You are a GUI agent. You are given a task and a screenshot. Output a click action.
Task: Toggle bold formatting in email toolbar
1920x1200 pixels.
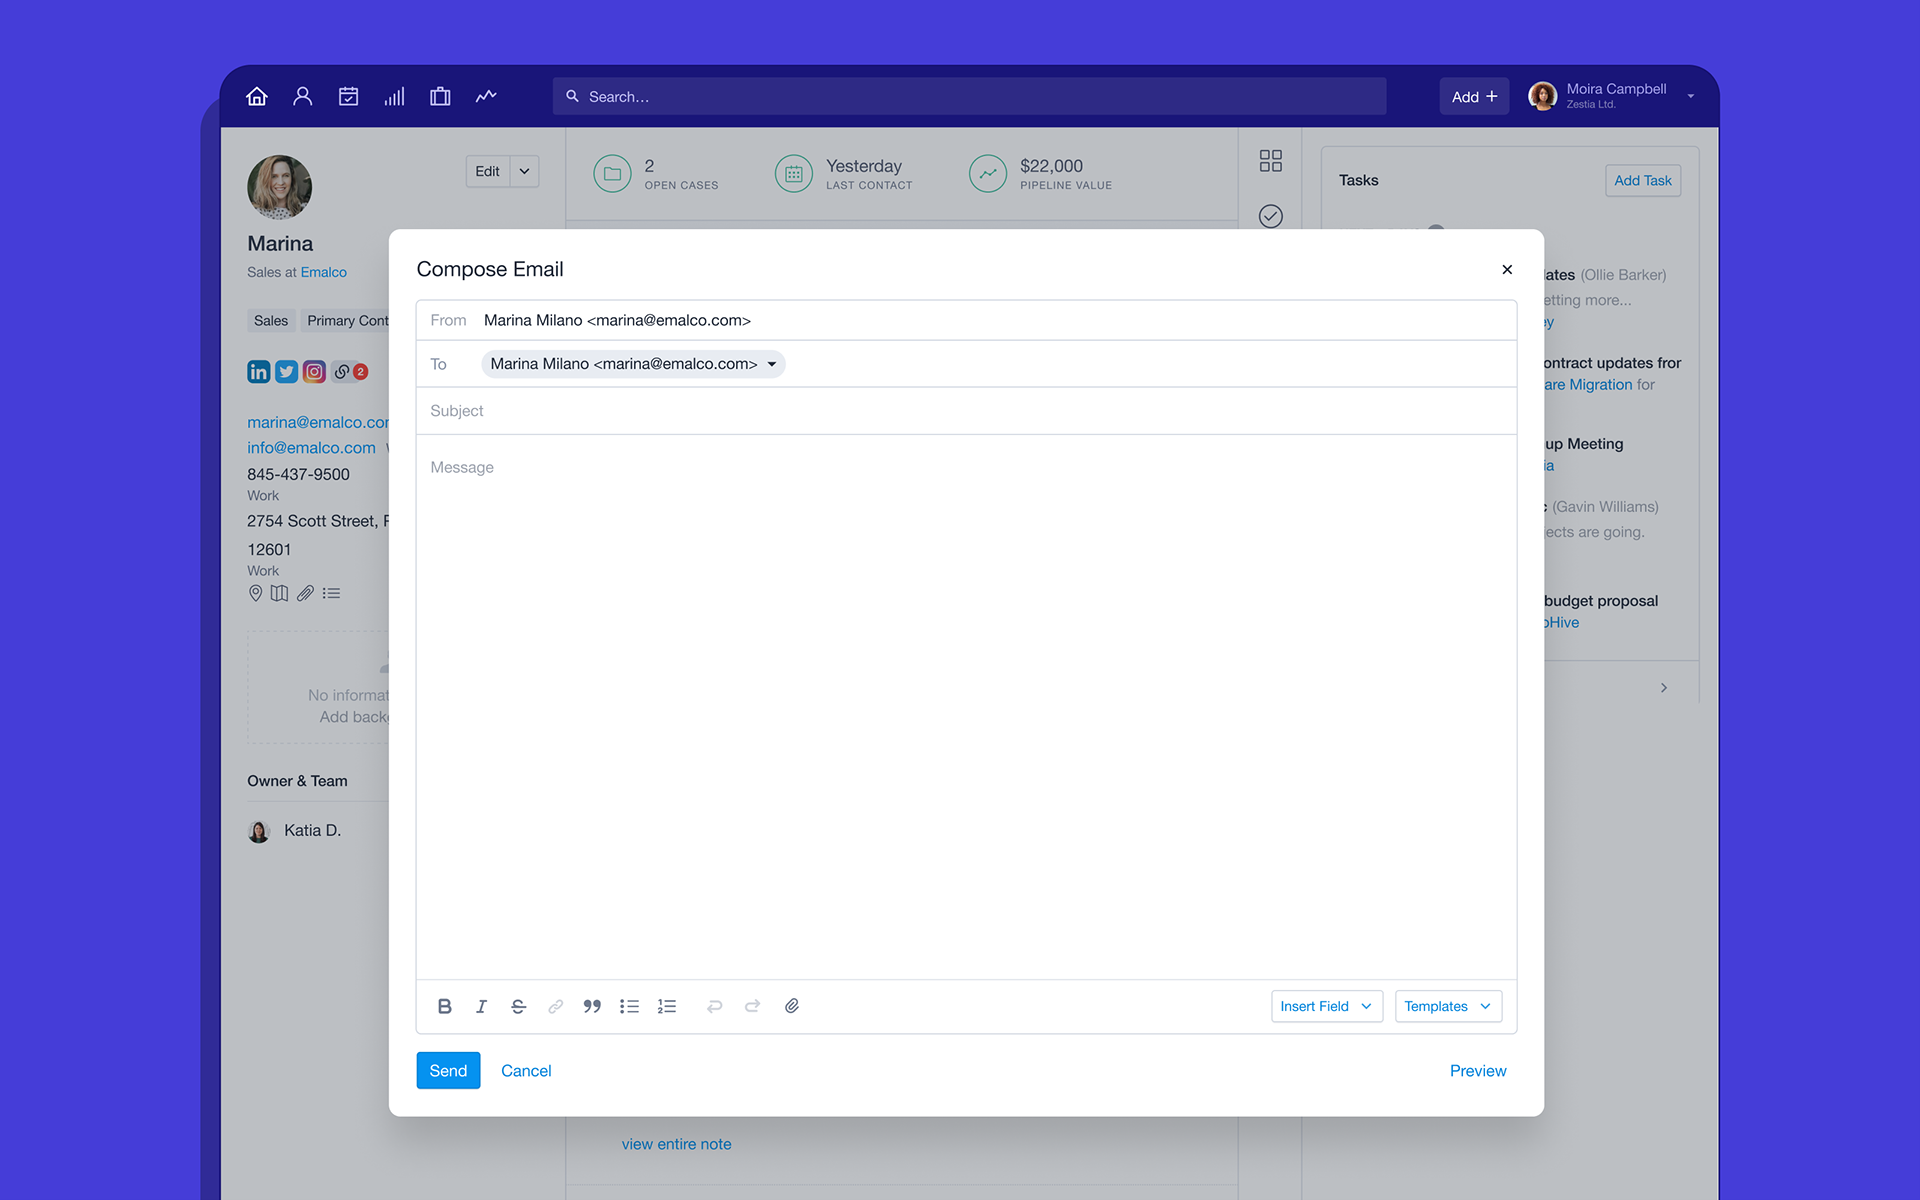[445, 1006]
